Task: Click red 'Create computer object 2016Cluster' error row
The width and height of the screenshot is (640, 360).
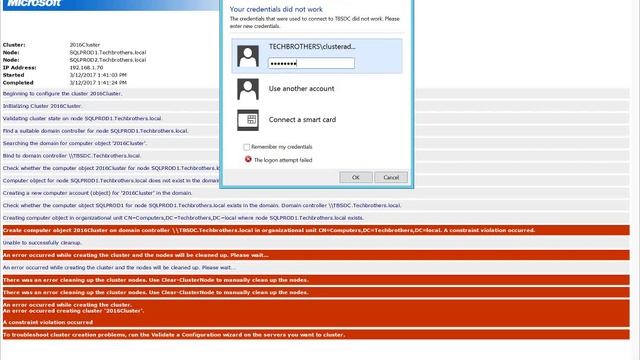Action: click(316, 230)
